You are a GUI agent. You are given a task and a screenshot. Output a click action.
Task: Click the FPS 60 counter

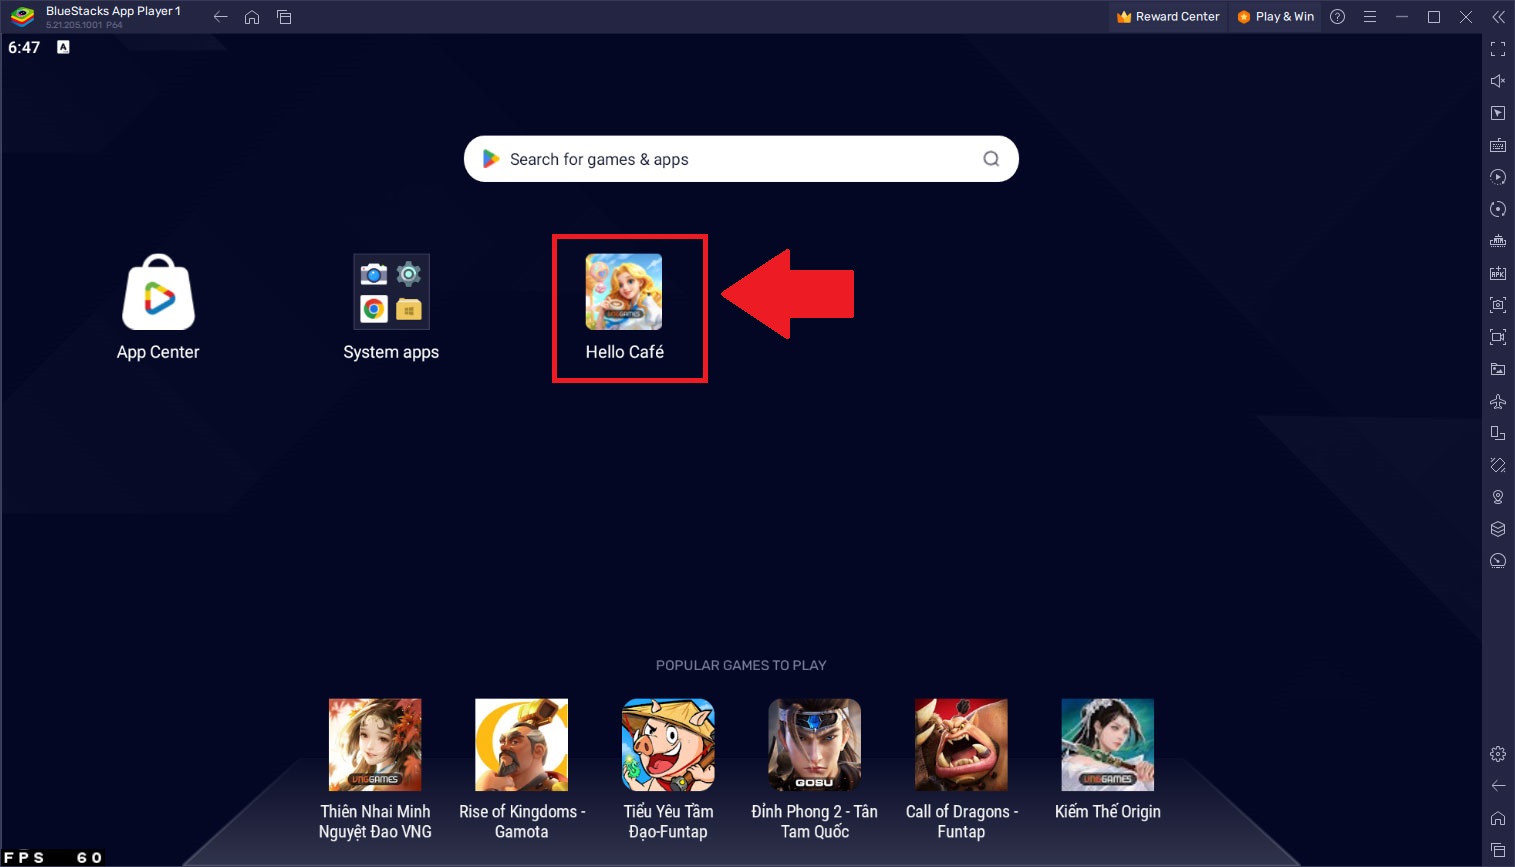click(x=53, y=858)
